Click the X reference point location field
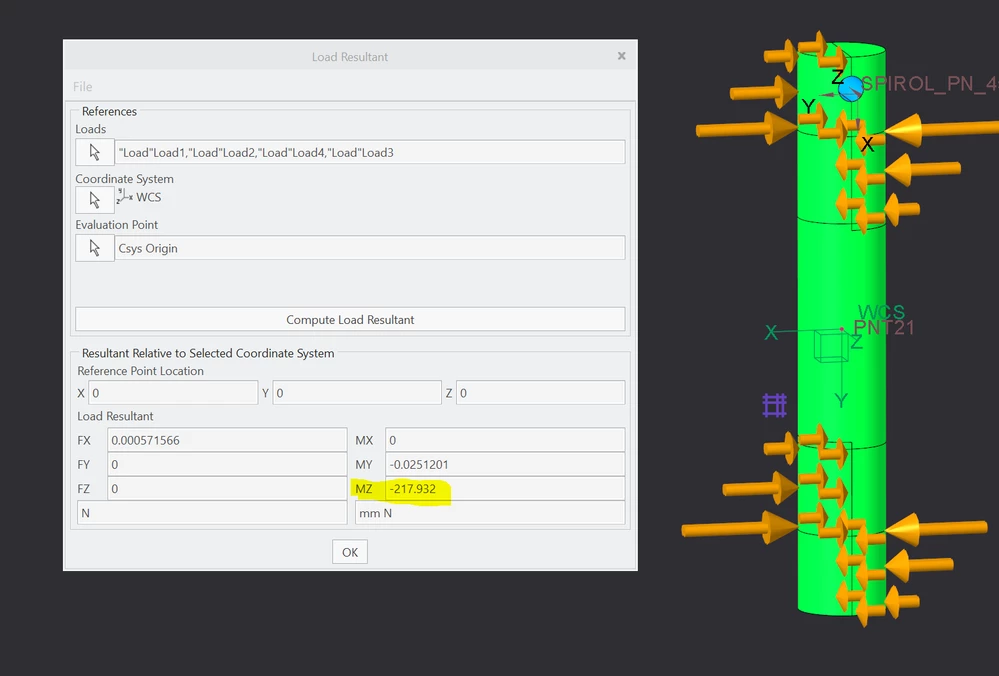Image resolution: width=999 pixels, height=676 pixels. coord(170,392)
